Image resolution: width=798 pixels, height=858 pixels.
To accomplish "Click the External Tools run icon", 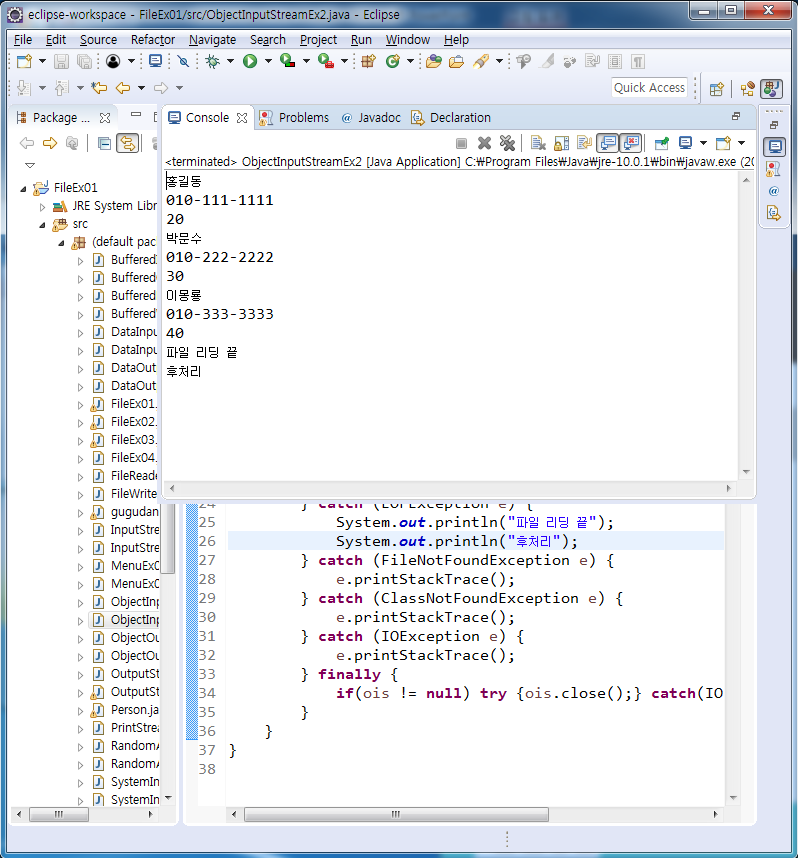I will [326, 61].
